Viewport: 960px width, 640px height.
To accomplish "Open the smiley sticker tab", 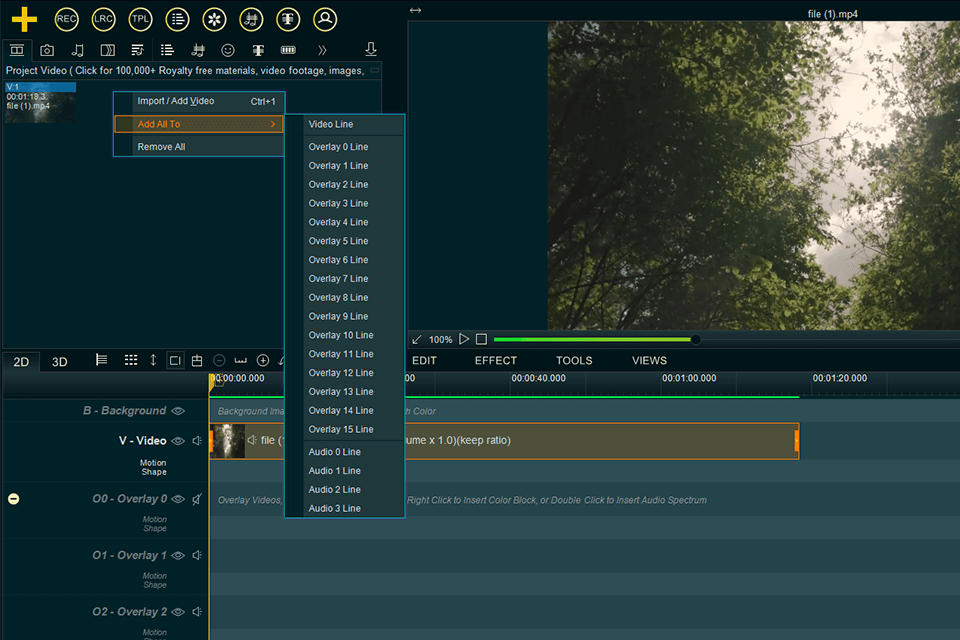I will point(228,50).
